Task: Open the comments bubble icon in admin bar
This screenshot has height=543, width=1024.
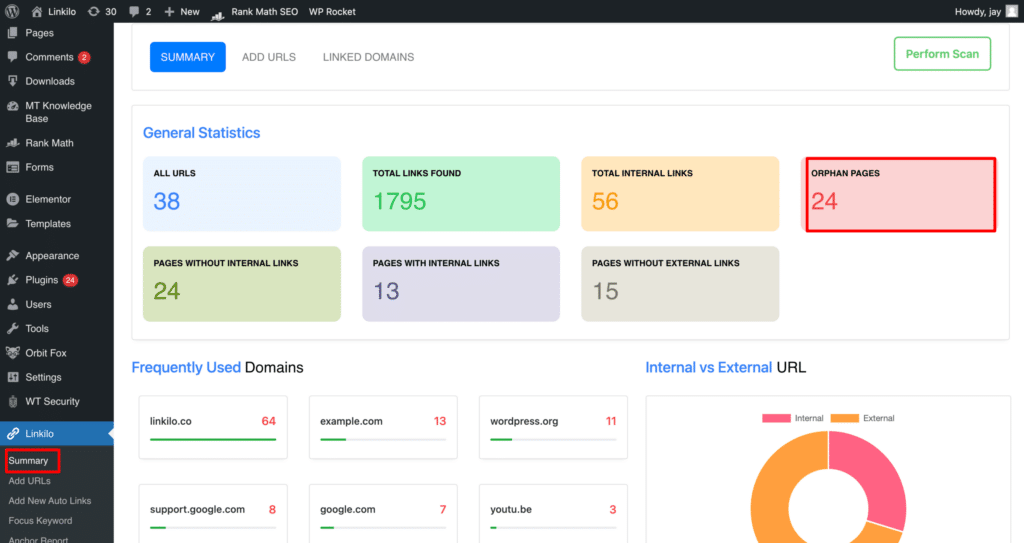Action: coord(134,12)
